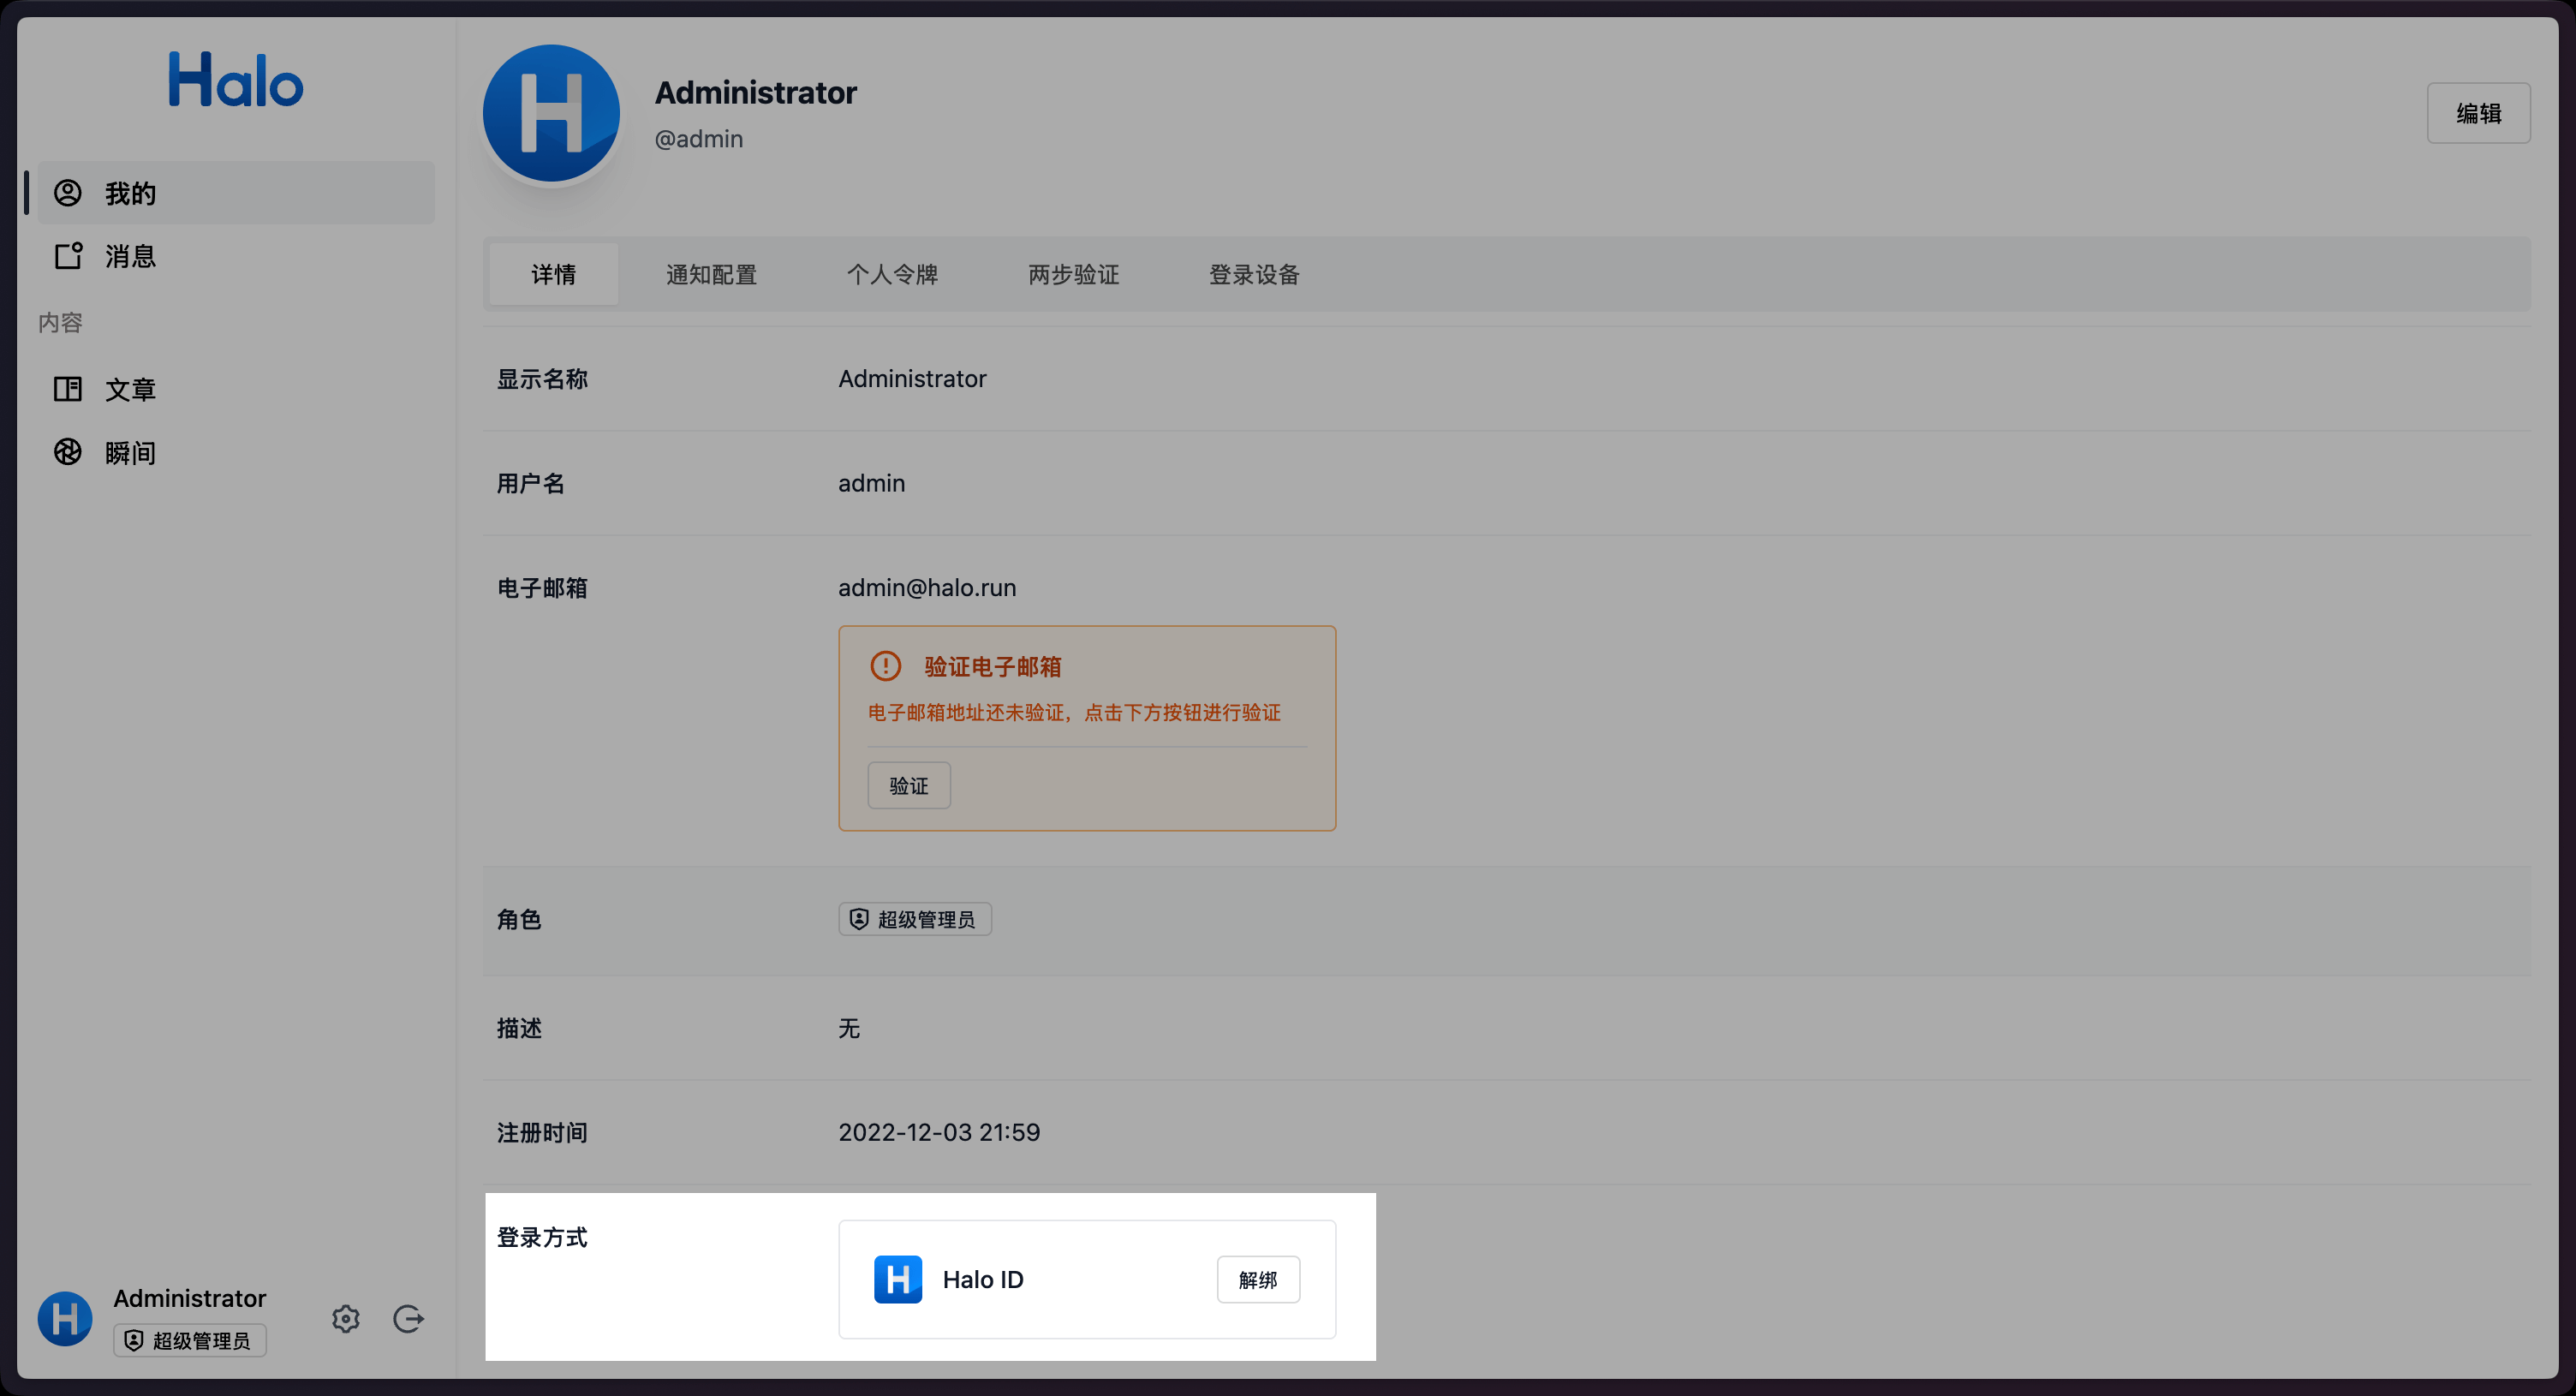Open the 个人令牌 tab
The height and width of the screenshot is (1396, 2576).
pyautogui.click(x=892, y=274)
